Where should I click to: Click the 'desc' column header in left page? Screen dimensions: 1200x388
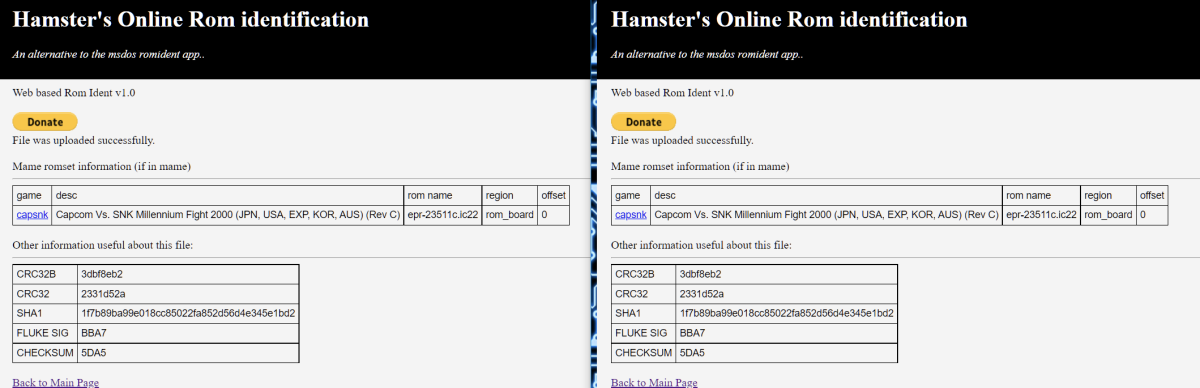[228, 195]
